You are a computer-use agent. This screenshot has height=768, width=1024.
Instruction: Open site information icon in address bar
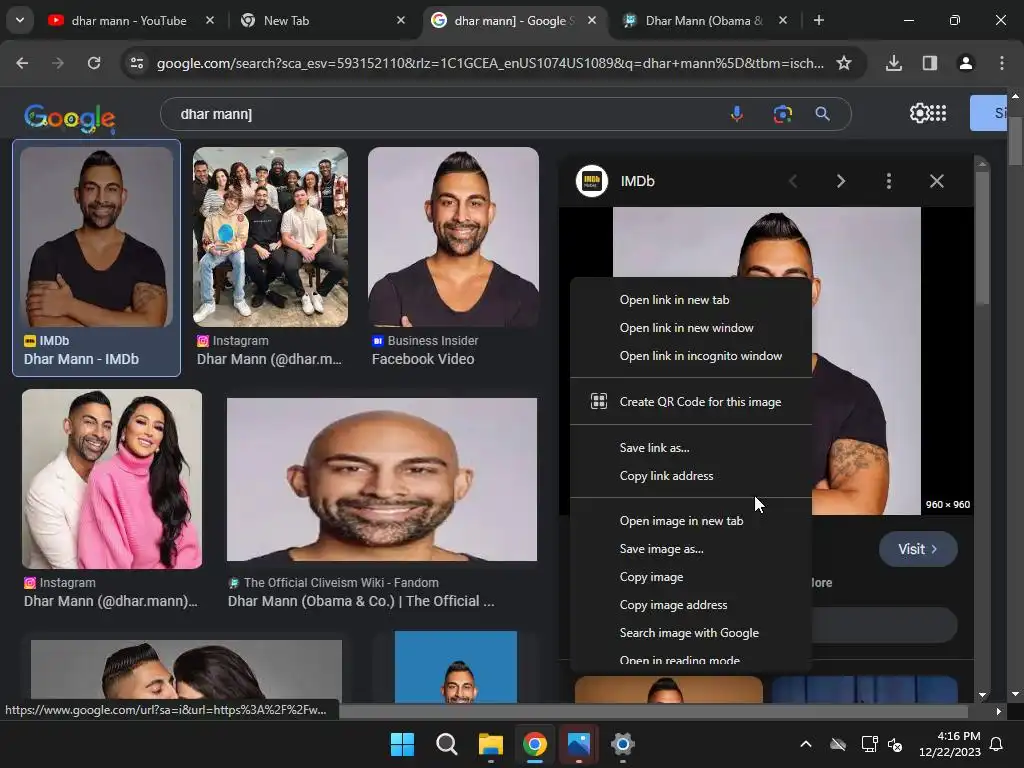tap(136, 63)
